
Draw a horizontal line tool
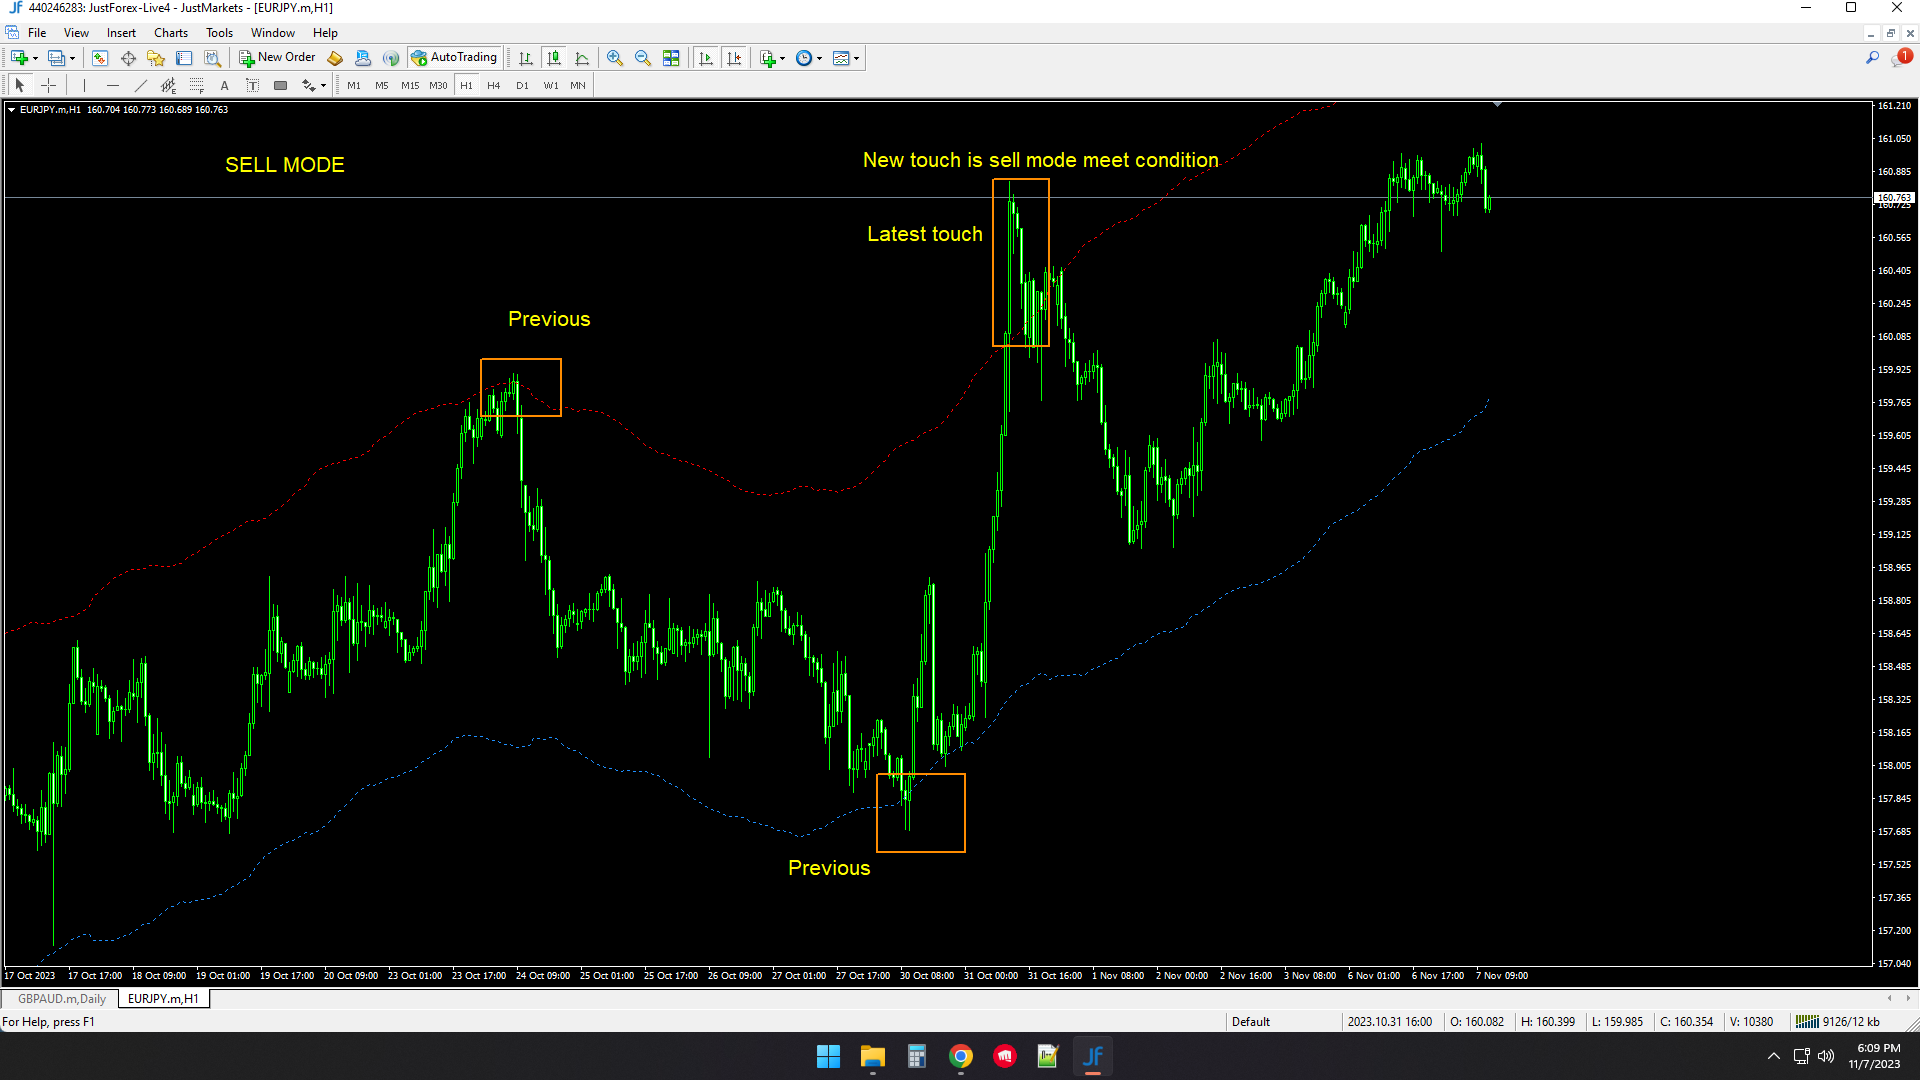[x=112, y=86]
